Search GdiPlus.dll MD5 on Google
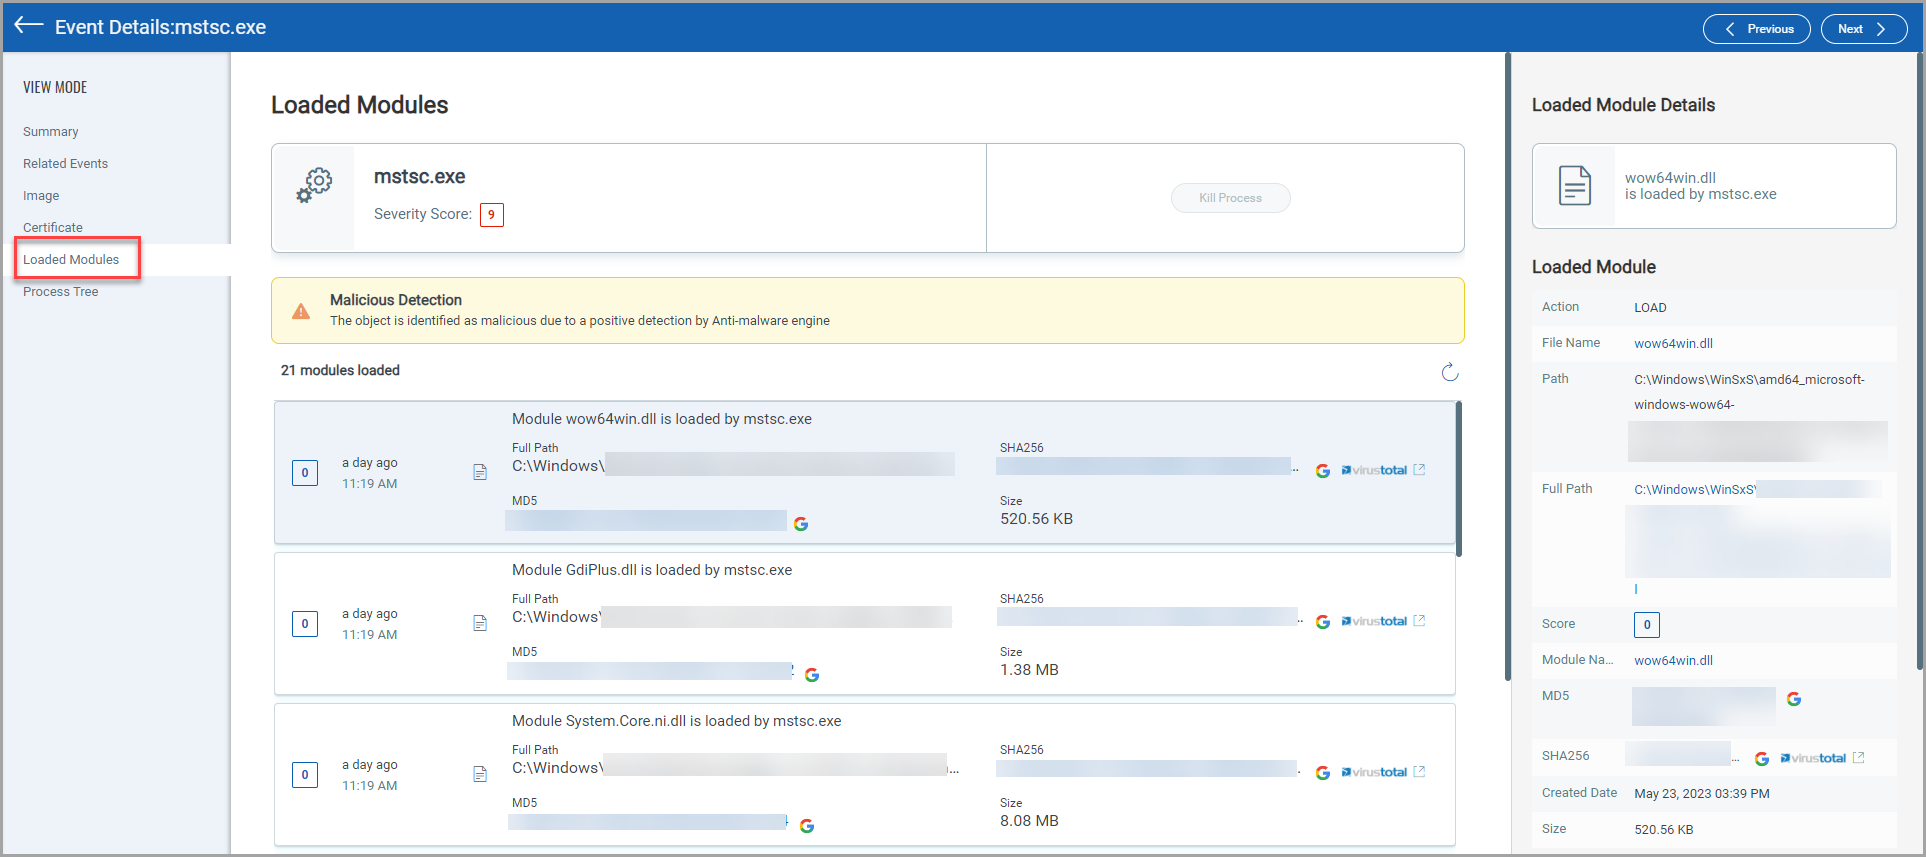 (x=812, y=675)
